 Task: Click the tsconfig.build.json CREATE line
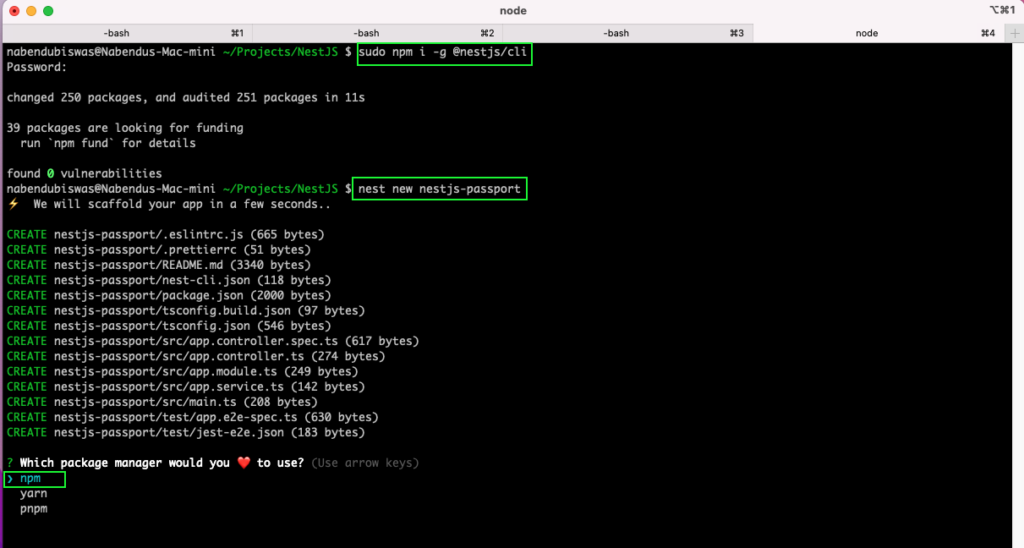pos(185,311)
